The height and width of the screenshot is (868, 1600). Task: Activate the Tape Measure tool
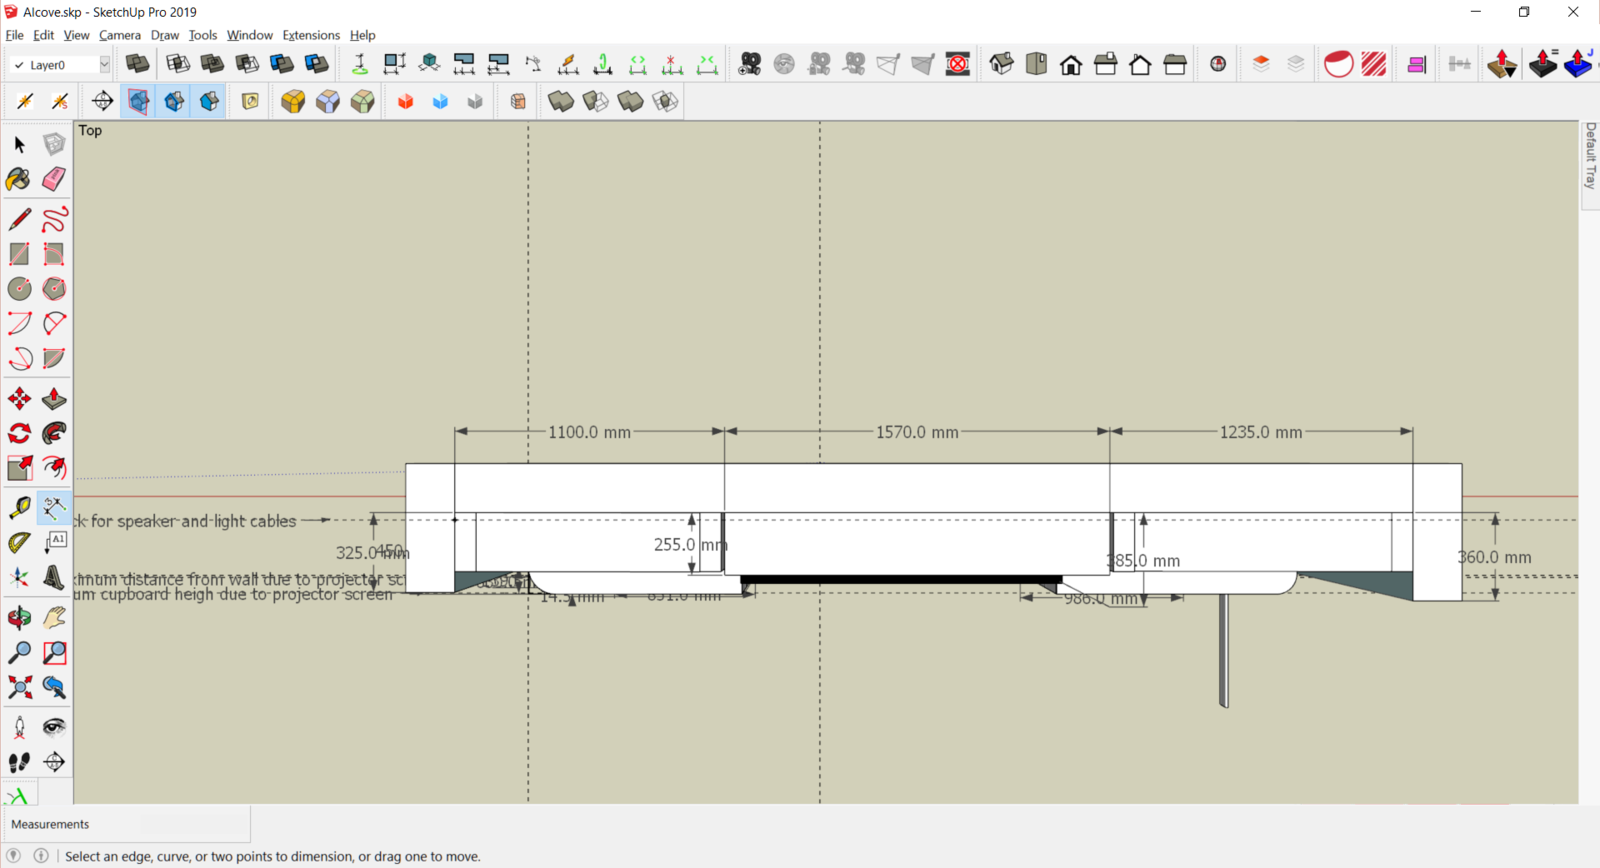(19, 508)
